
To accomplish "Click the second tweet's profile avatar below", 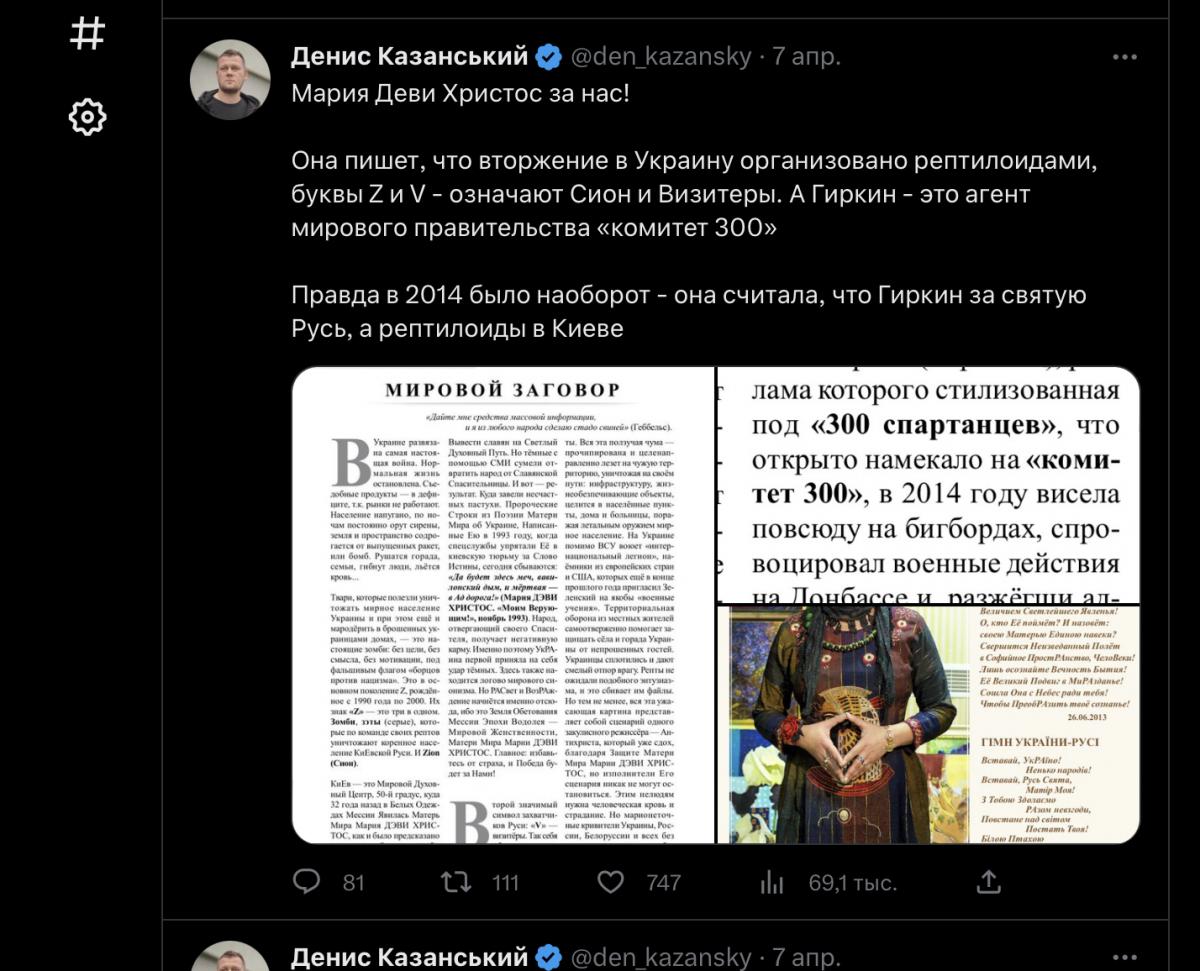I will [230, 956].
